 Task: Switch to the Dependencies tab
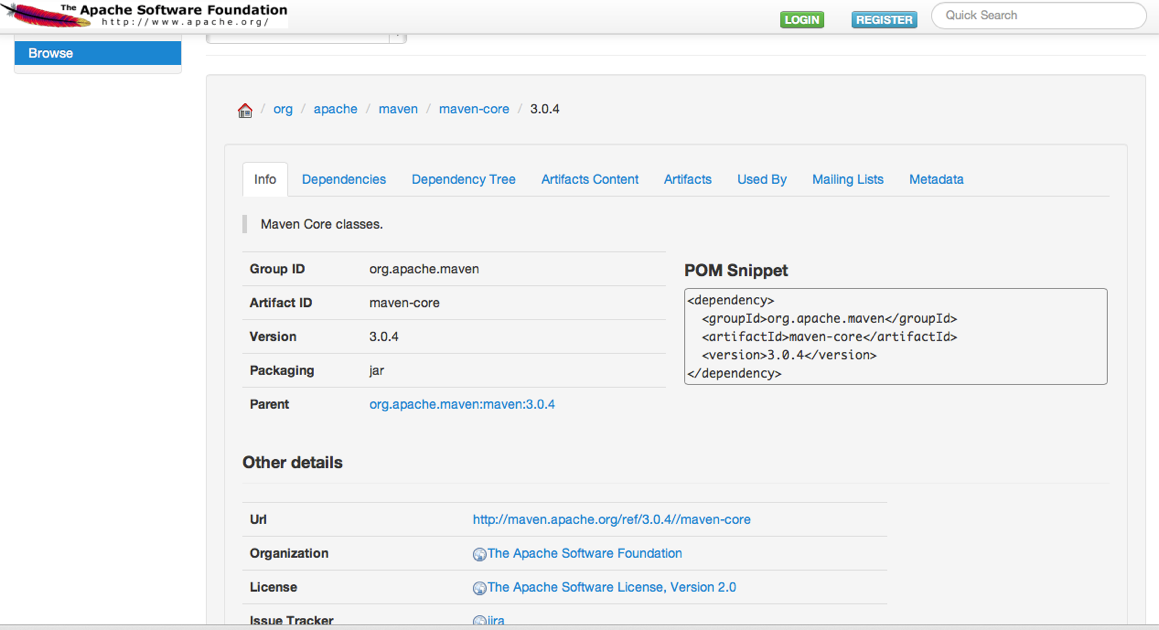344,180
